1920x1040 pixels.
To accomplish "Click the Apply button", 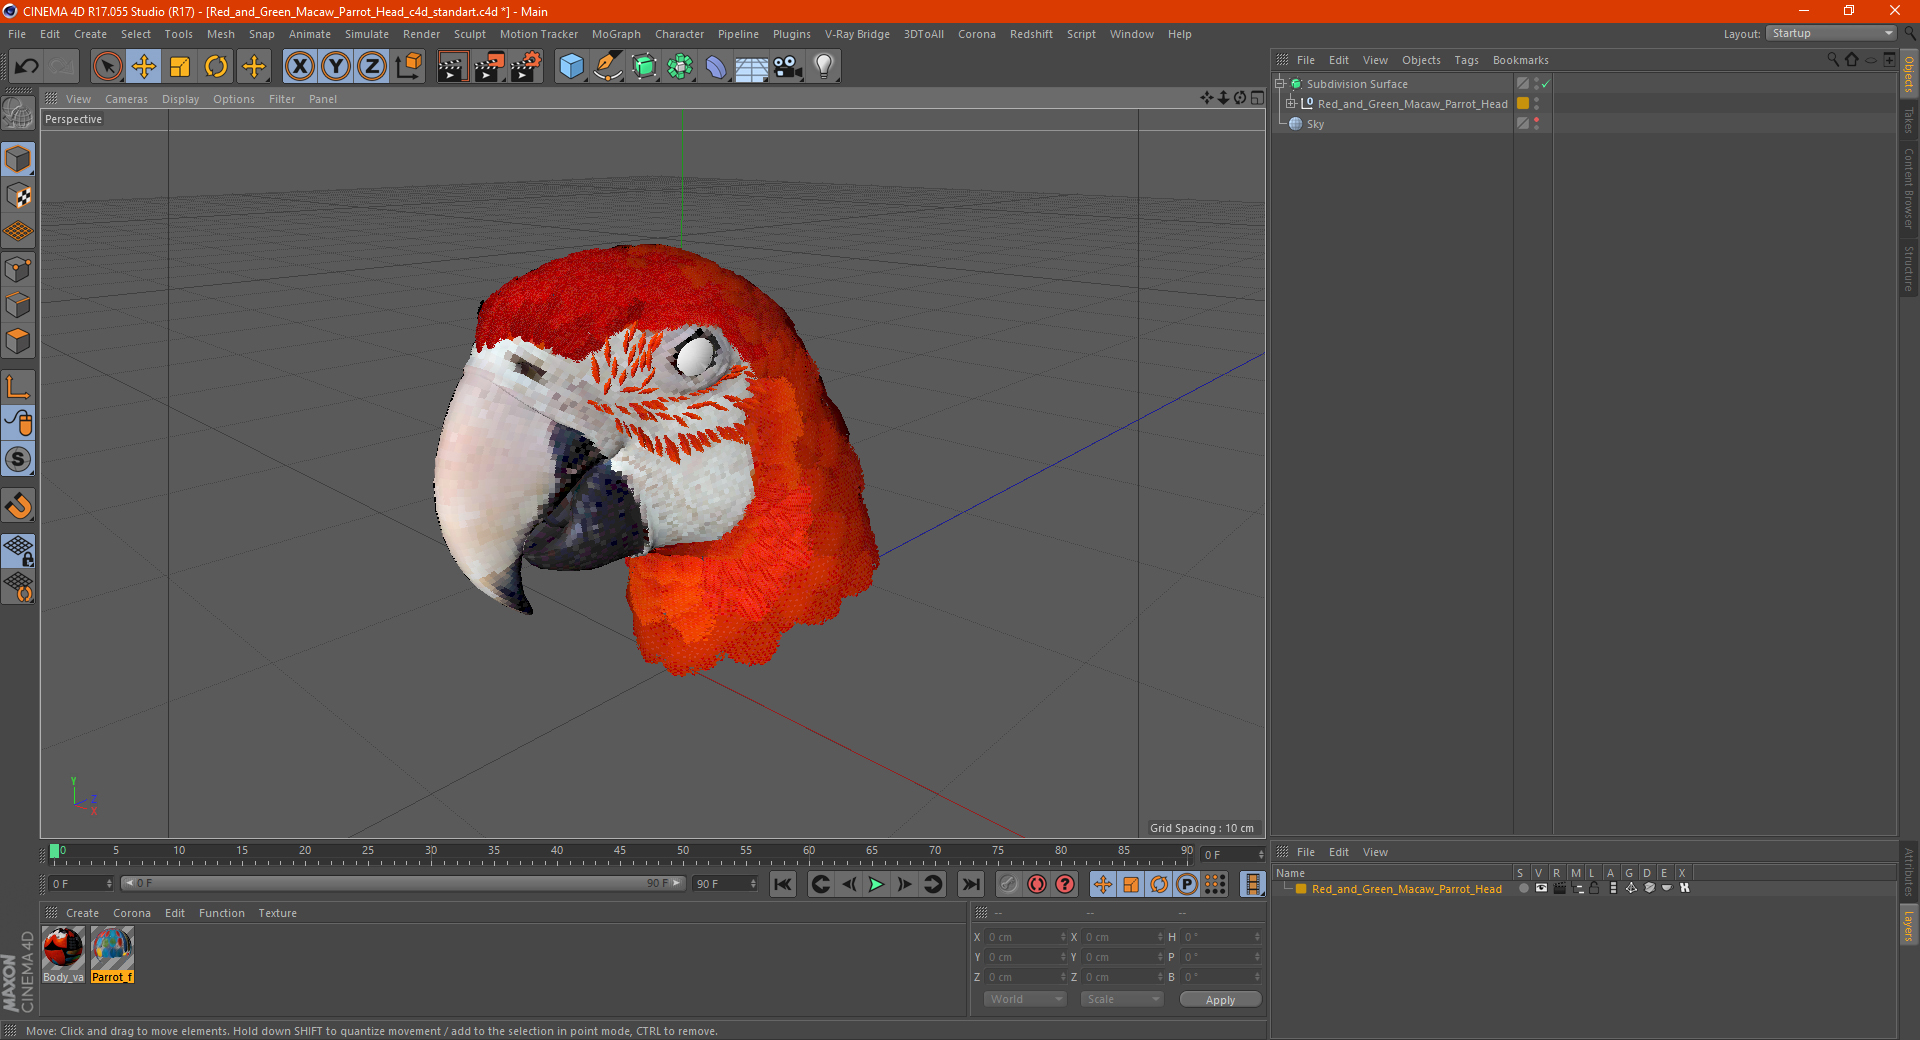I will [1220, 1000].
